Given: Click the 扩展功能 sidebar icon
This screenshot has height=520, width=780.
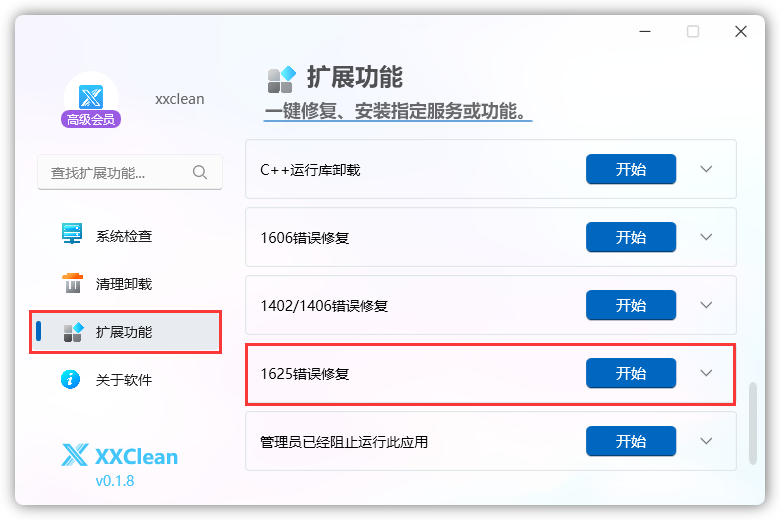Looking at the screenshot, I should [72, 332].
